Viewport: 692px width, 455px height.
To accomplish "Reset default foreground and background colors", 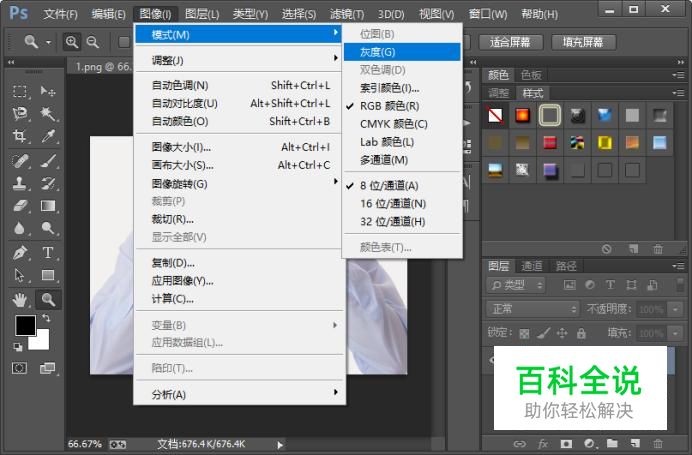I will (x=18, y=347).
